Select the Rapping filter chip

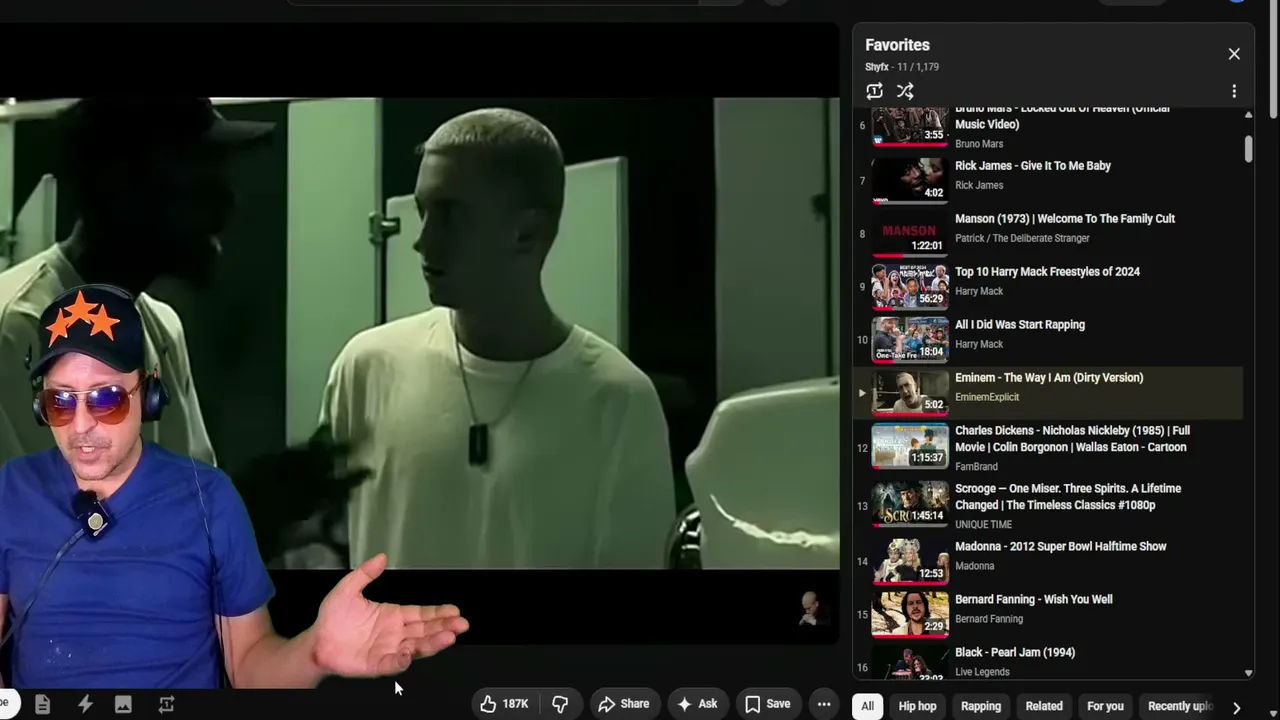coord(981,706)
